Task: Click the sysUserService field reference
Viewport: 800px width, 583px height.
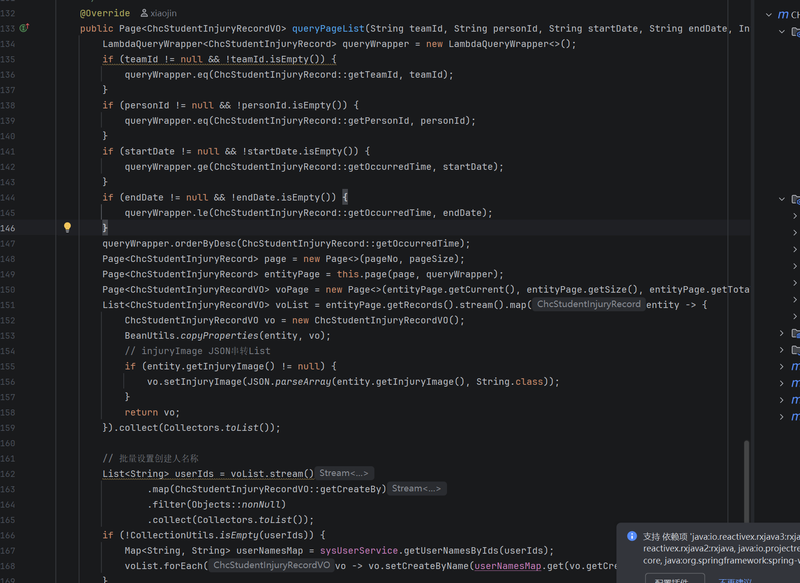Action: pos(359,550)
